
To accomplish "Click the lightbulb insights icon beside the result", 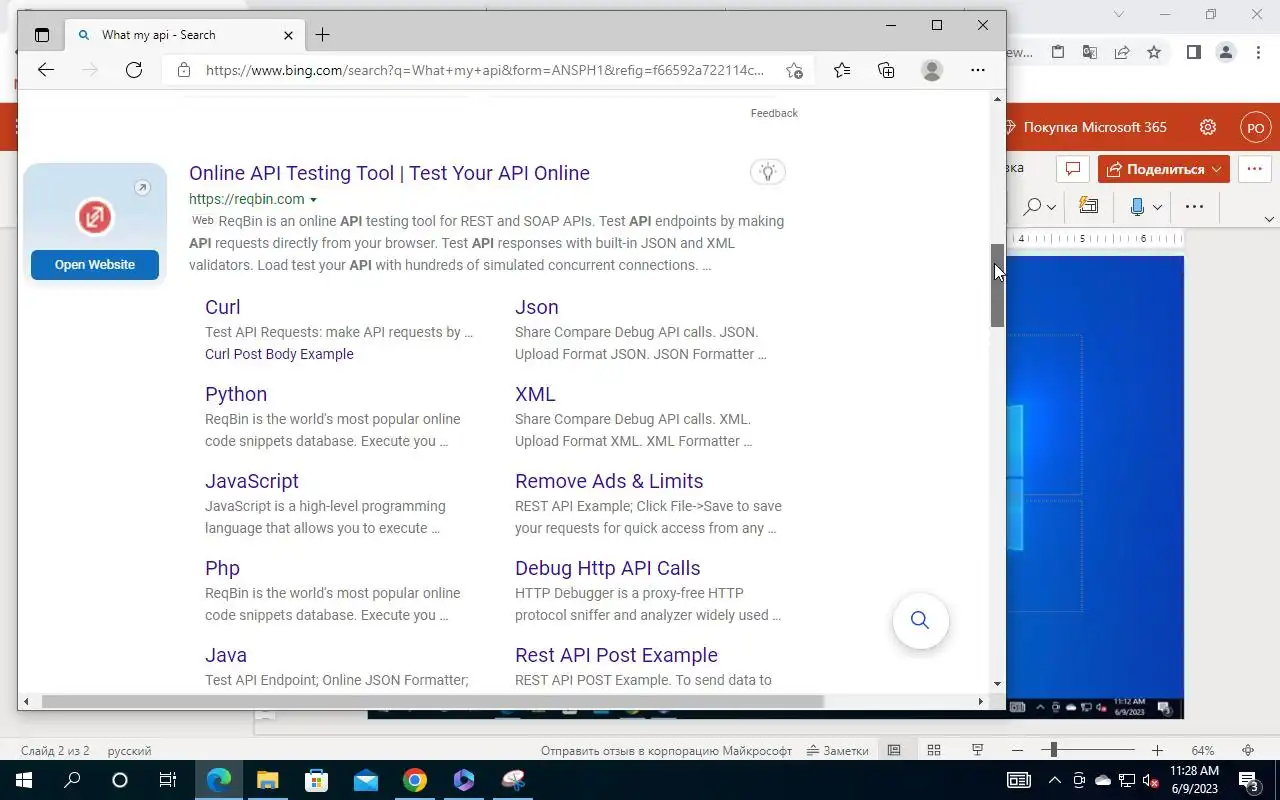I will click(767, 172).
